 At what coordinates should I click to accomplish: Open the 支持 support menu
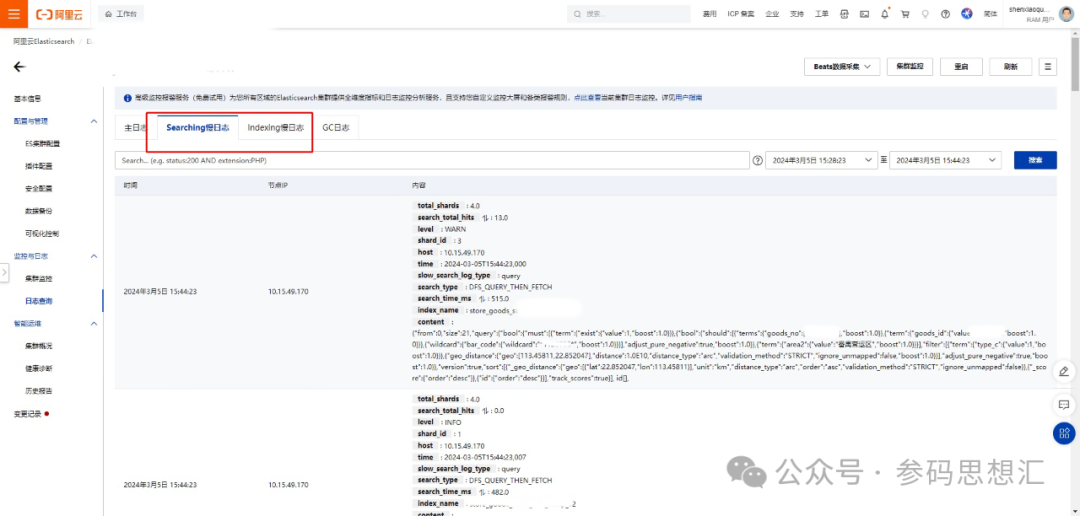[x=796, y=14]
